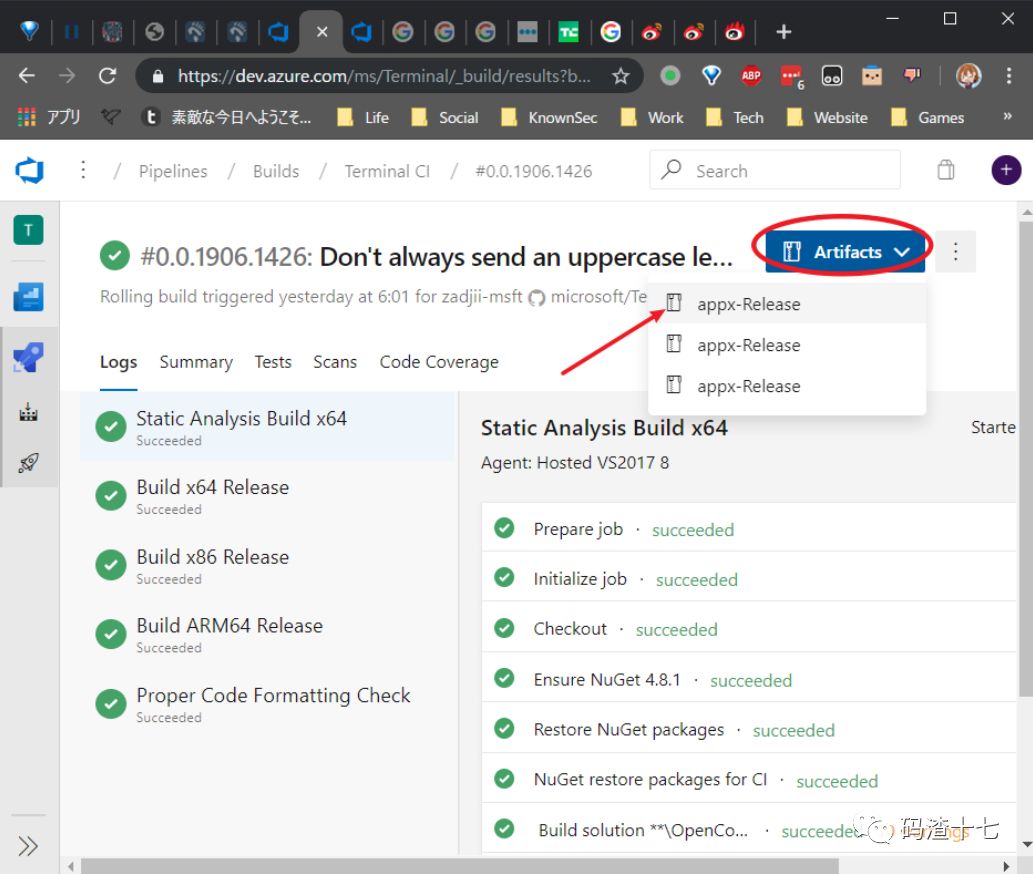
Task: Select Proper Code Formatting Check job
Action: [x=267, y=704]
